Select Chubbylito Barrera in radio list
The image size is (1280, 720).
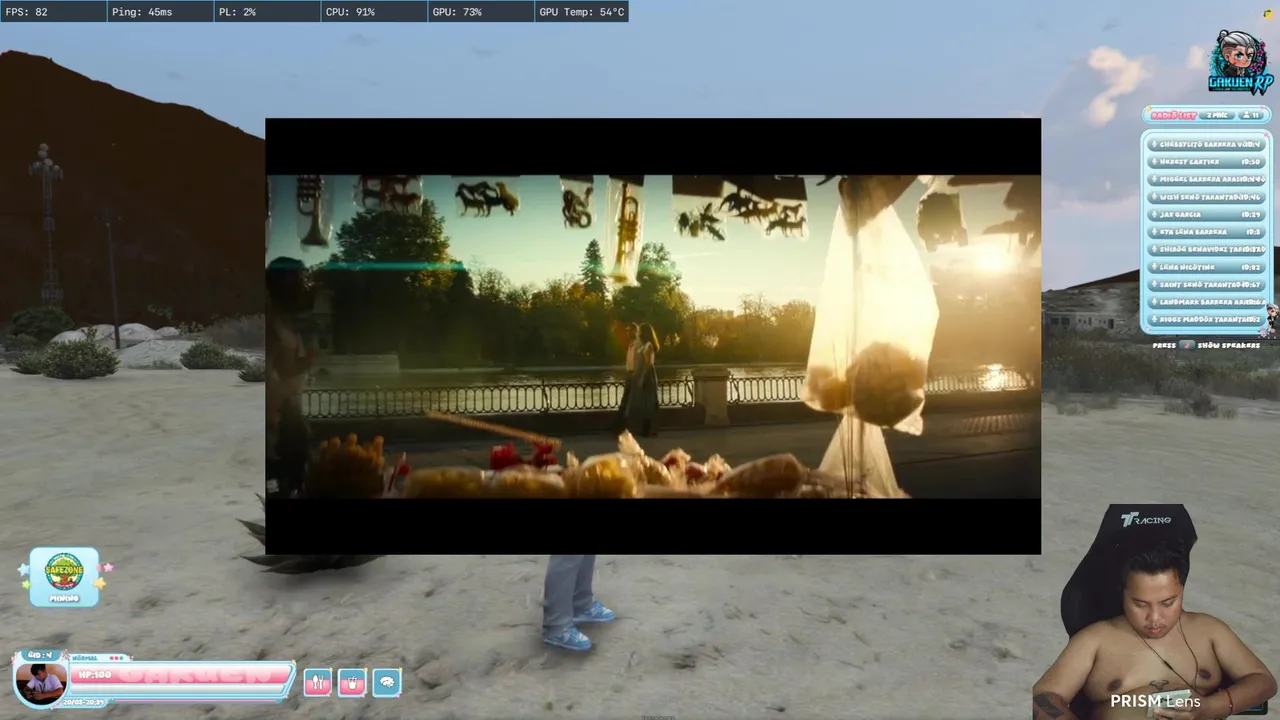(1207, 145)
